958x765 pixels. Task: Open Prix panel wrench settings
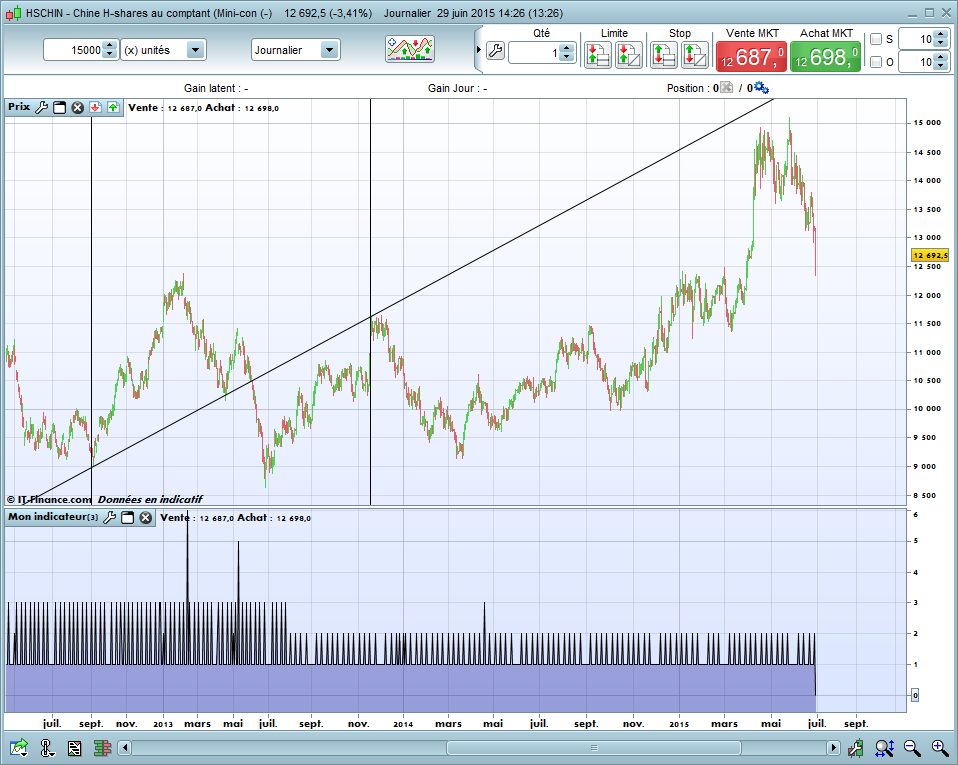(42, 108)
